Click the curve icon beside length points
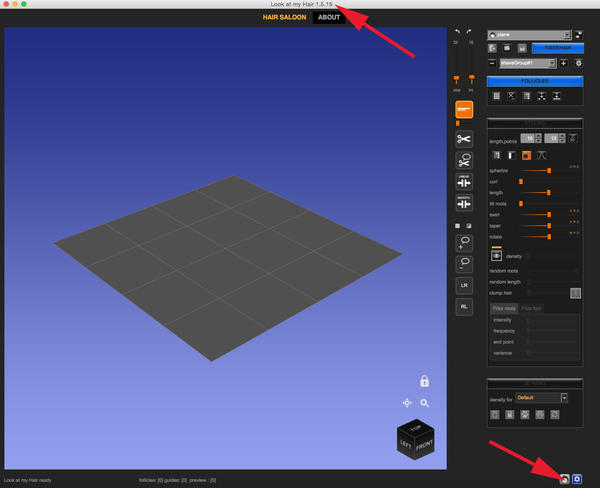This screenshot has height=488, width=600. (x=572, y=138)
